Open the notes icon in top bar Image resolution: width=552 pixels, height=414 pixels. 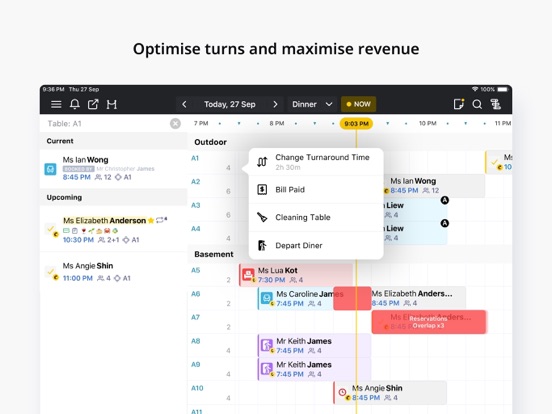click(458, 104)
